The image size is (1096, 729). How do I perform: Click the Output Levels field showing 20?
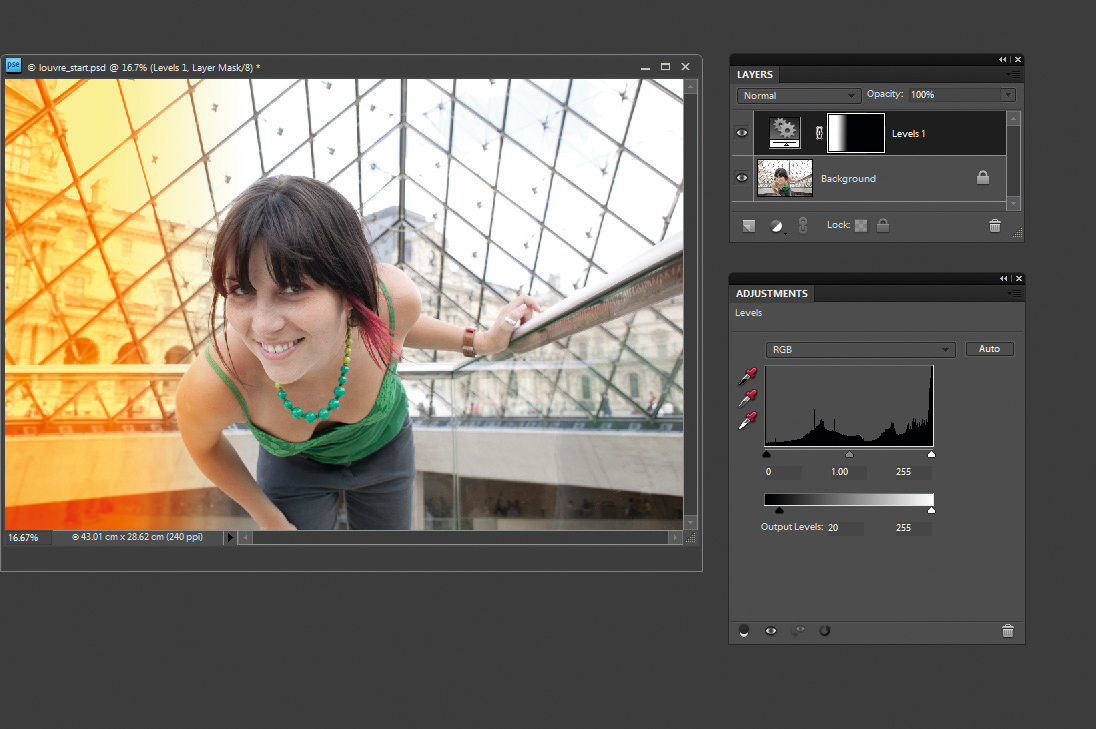(x=845, y=528)
